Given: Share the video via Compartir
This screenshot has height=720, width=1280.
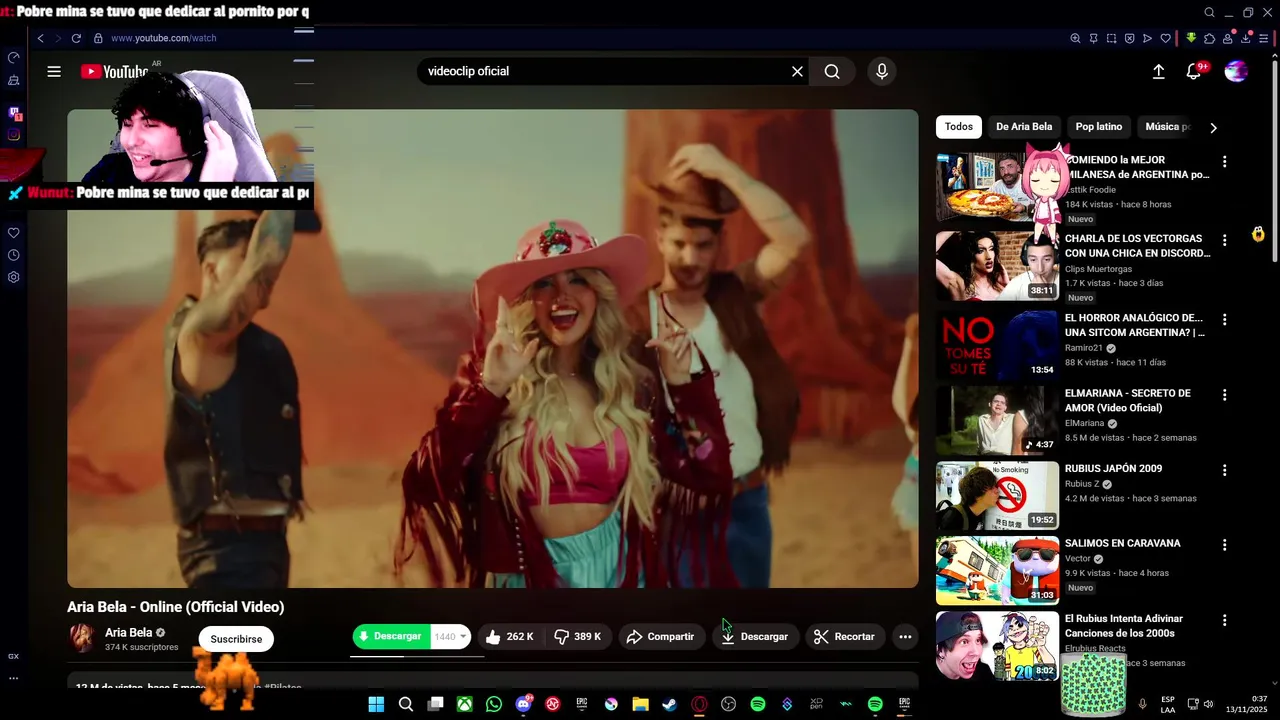Looking at the screenshot, I should (x=660, y=636).
